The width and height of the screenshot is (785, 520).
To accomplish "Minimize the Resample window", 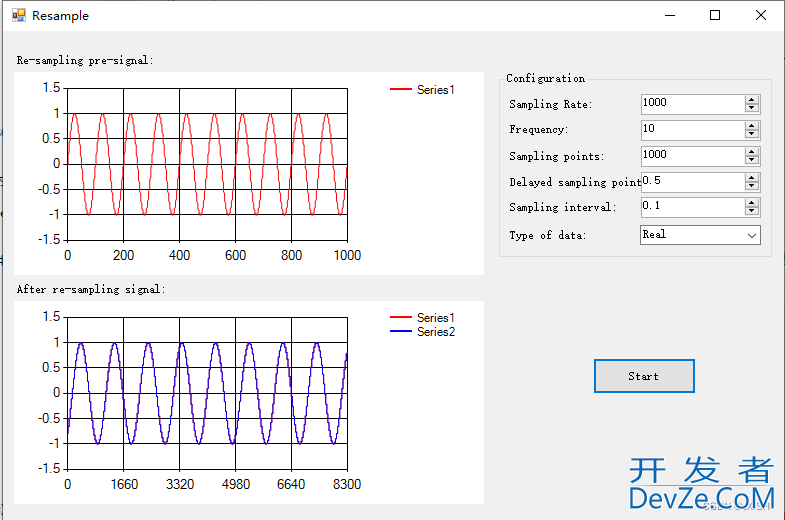I will point(670,16).
